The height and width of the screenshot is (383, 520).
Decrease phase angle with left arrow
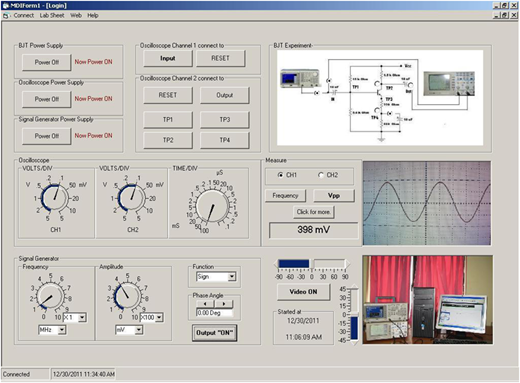pos(205,304)
